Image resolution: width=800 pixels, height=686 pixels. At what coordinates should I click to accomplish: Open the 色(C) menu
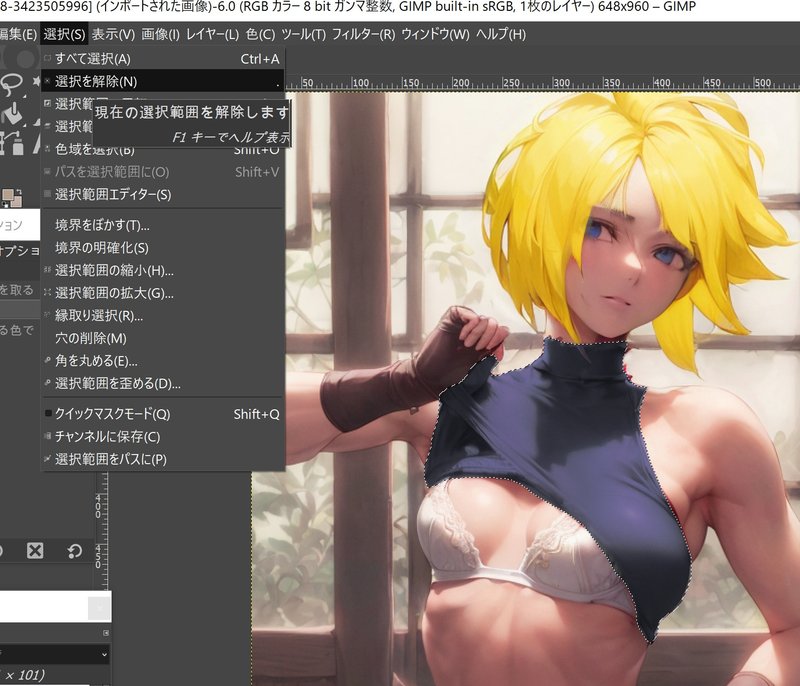[x=260, y=34]
